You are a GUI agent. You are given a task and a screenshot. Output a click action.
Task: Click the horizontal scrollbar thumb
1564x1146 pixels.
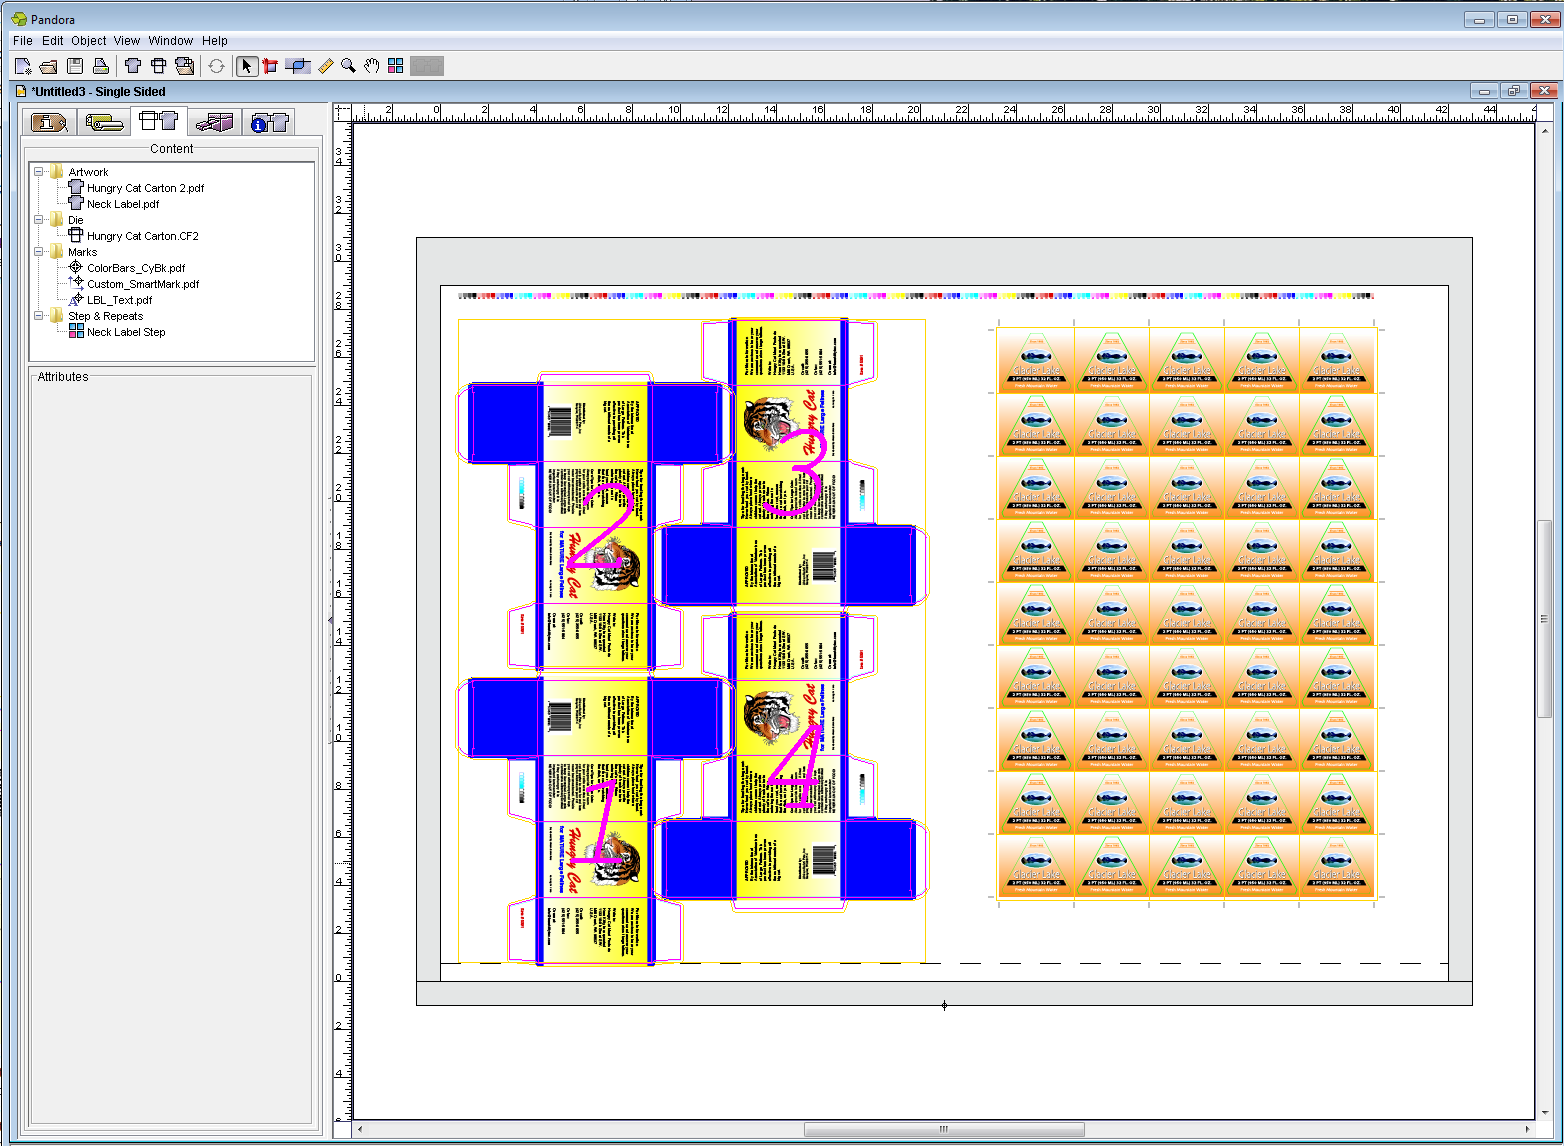tap(944, 1129)
